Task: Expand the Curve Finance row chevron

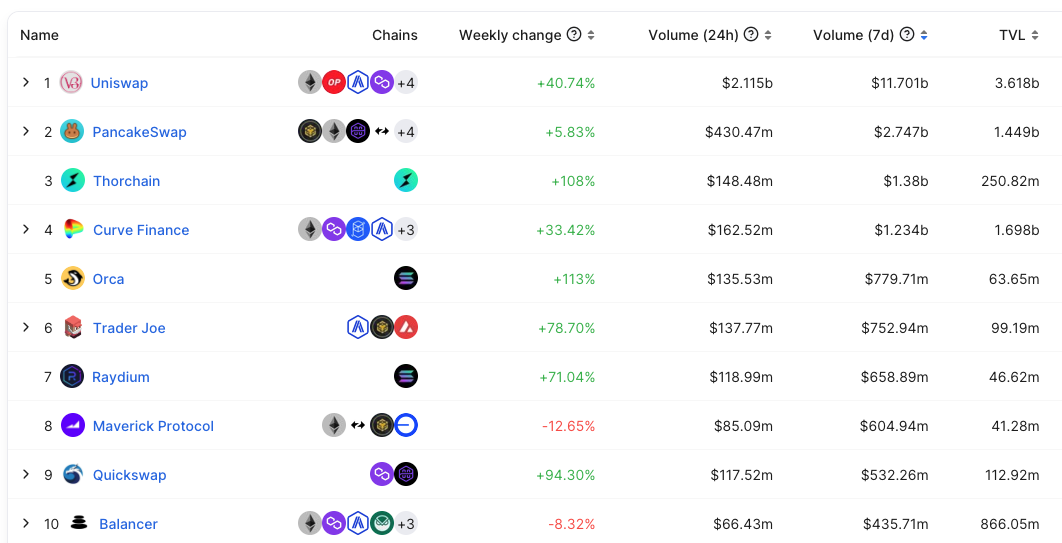Action: (26, 230)
